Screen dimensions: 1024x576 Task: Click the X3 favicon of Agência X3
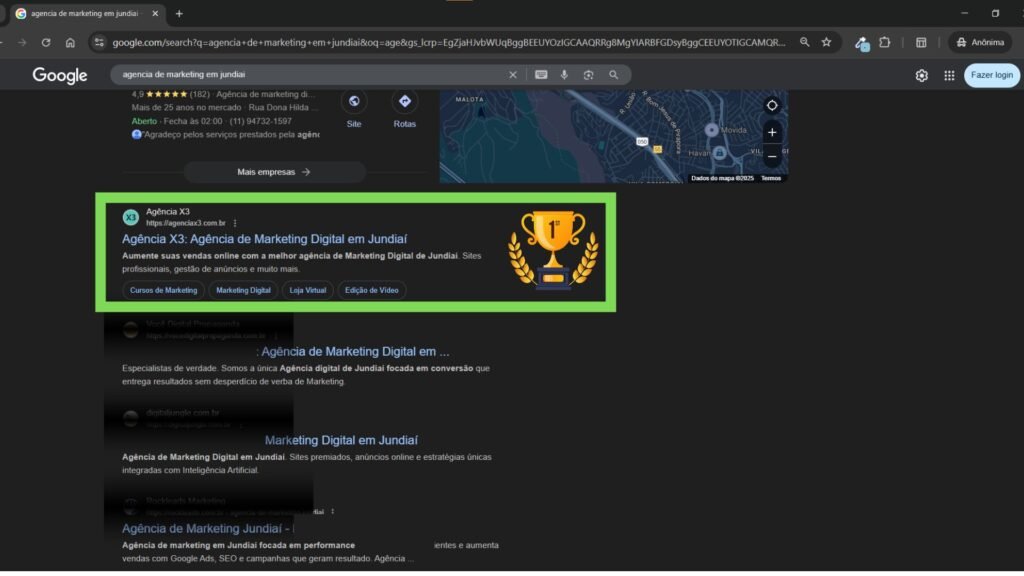pos(131,217)
